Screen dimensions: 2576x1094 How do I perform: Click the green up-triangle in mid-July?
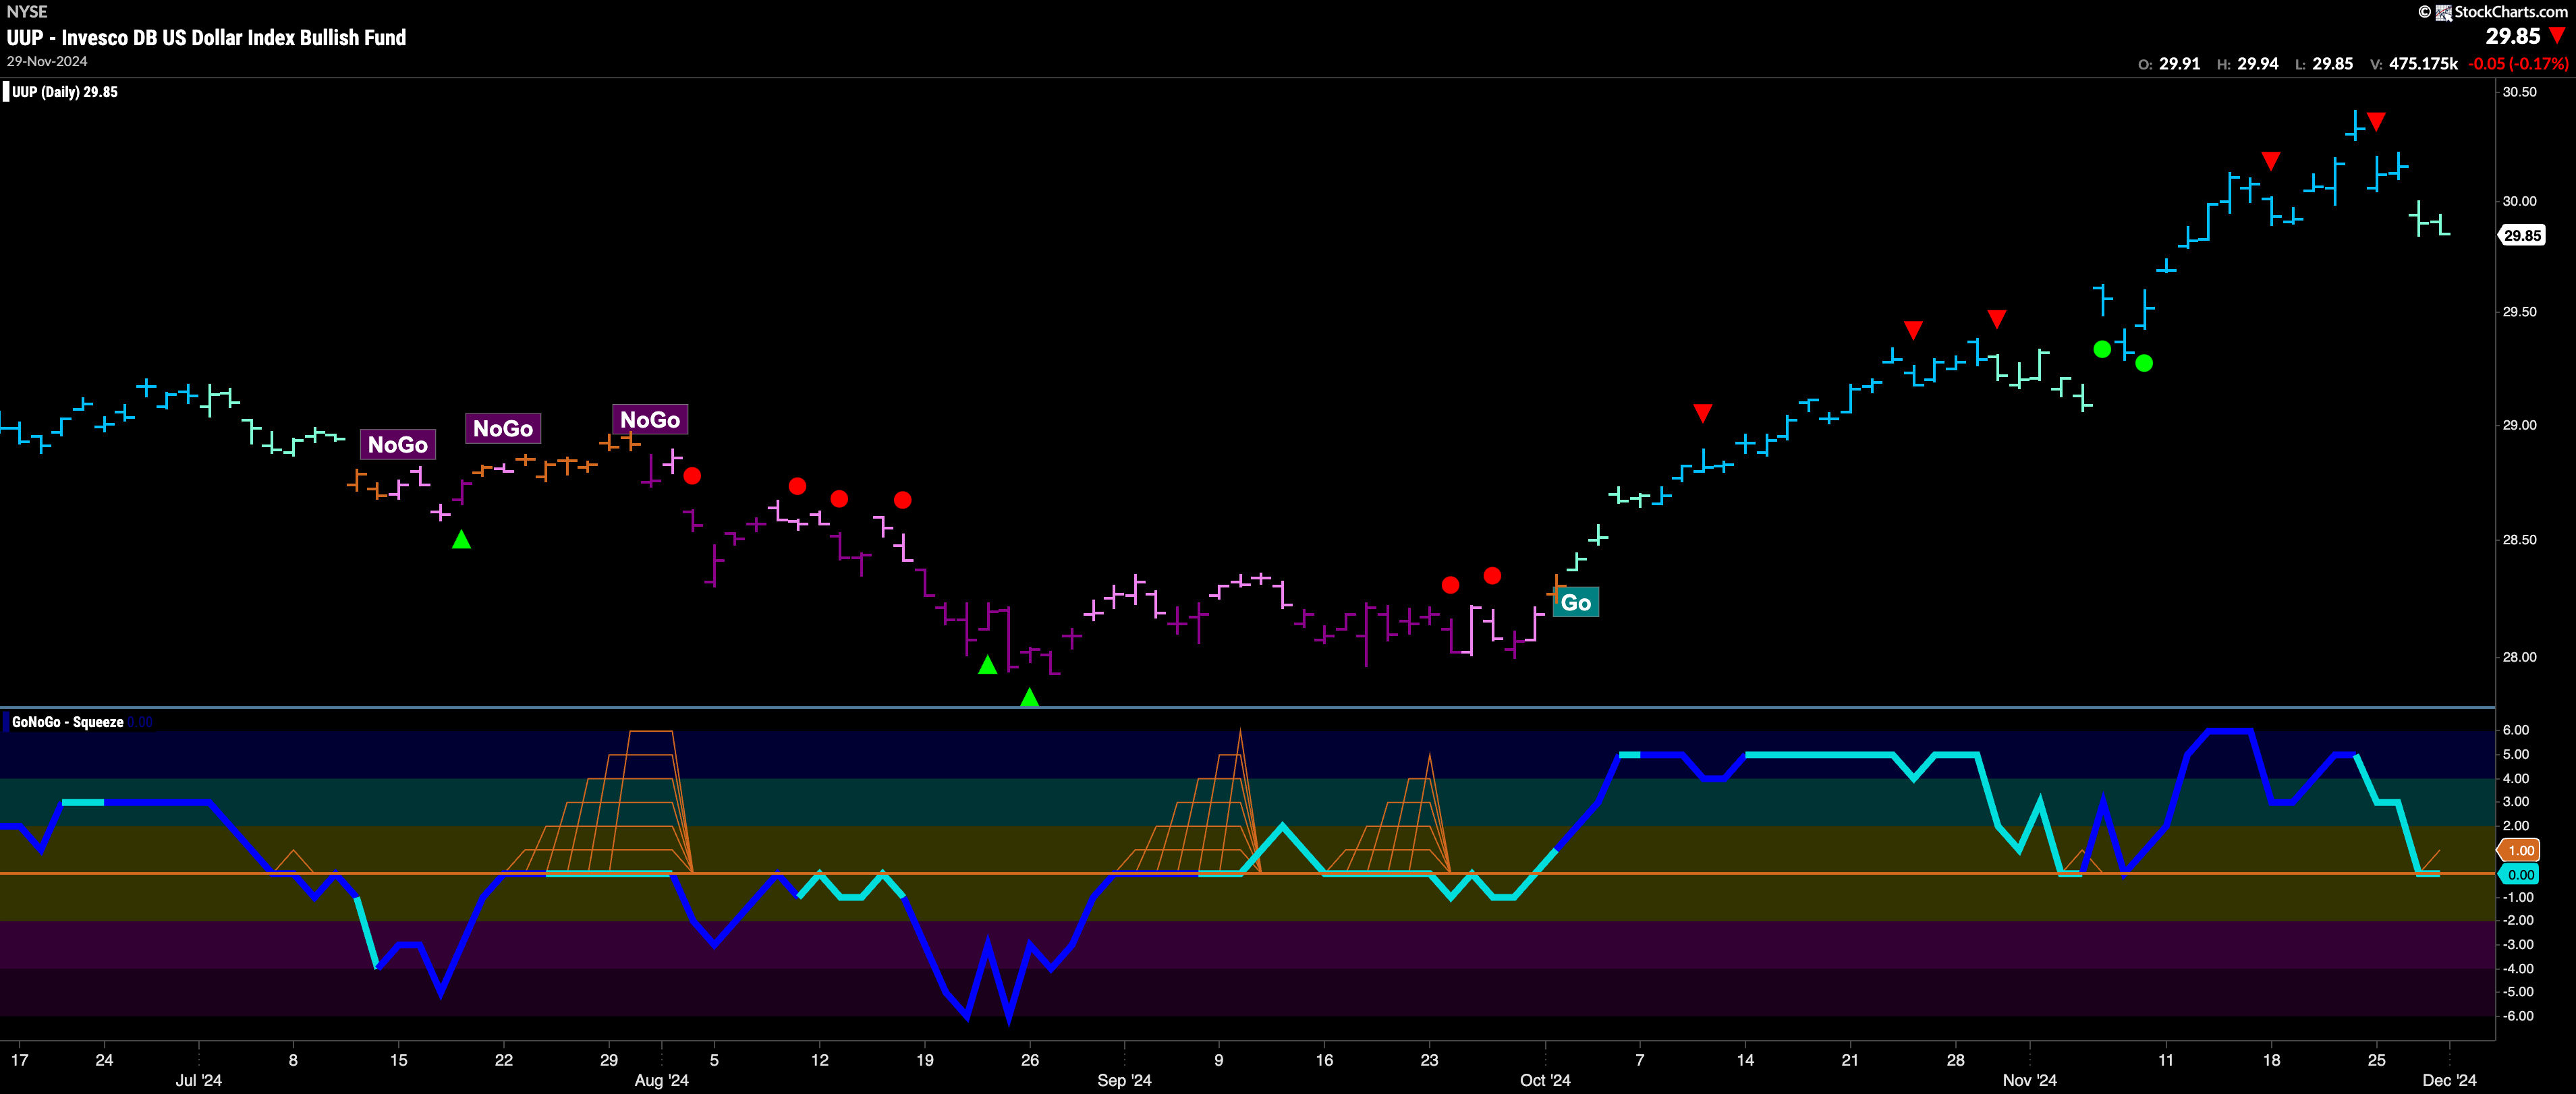coord(461,540)
